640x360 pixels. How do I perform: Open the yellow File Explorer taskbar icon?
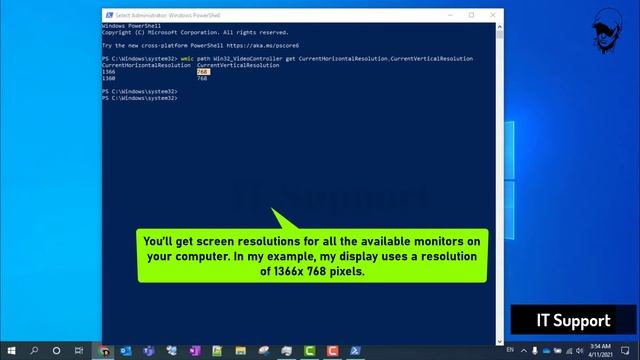[240, 351]
